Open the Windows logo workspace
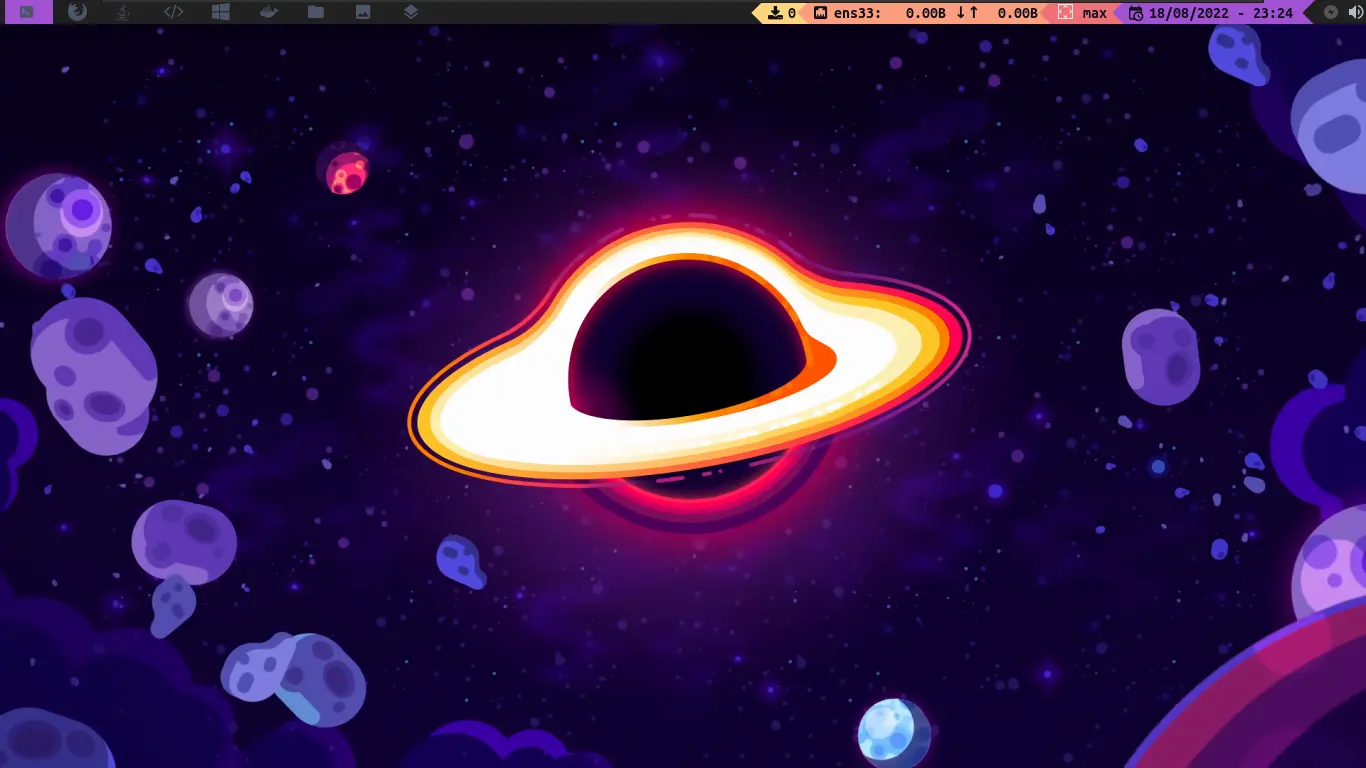The height and width of the screenshot is (768, 1366). click(x=221, y=12)
